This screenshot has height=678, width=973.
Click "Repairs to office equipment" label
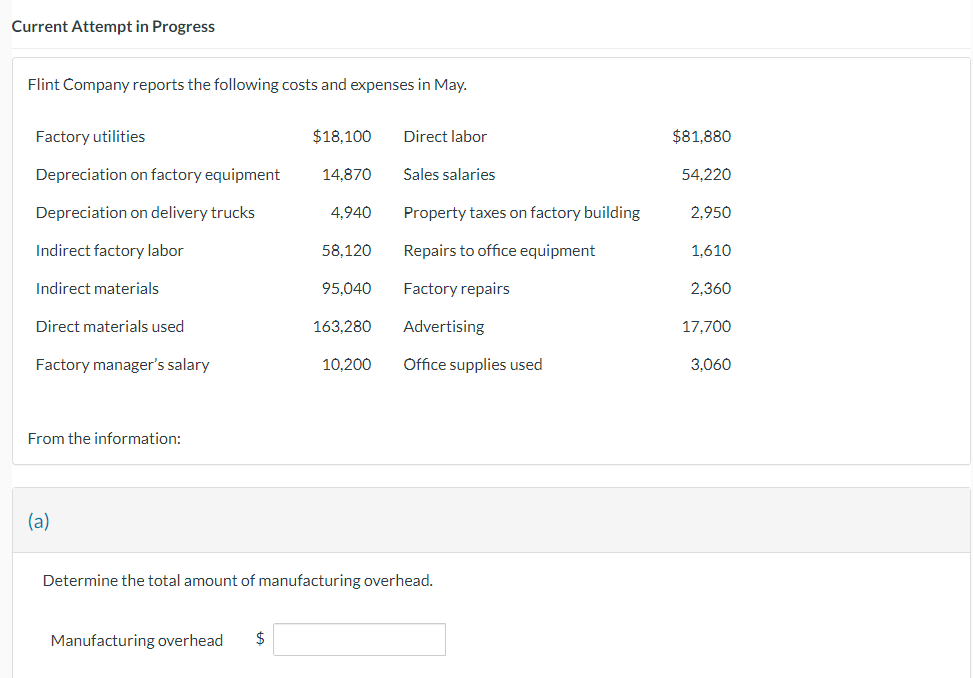tap(499, 251)
